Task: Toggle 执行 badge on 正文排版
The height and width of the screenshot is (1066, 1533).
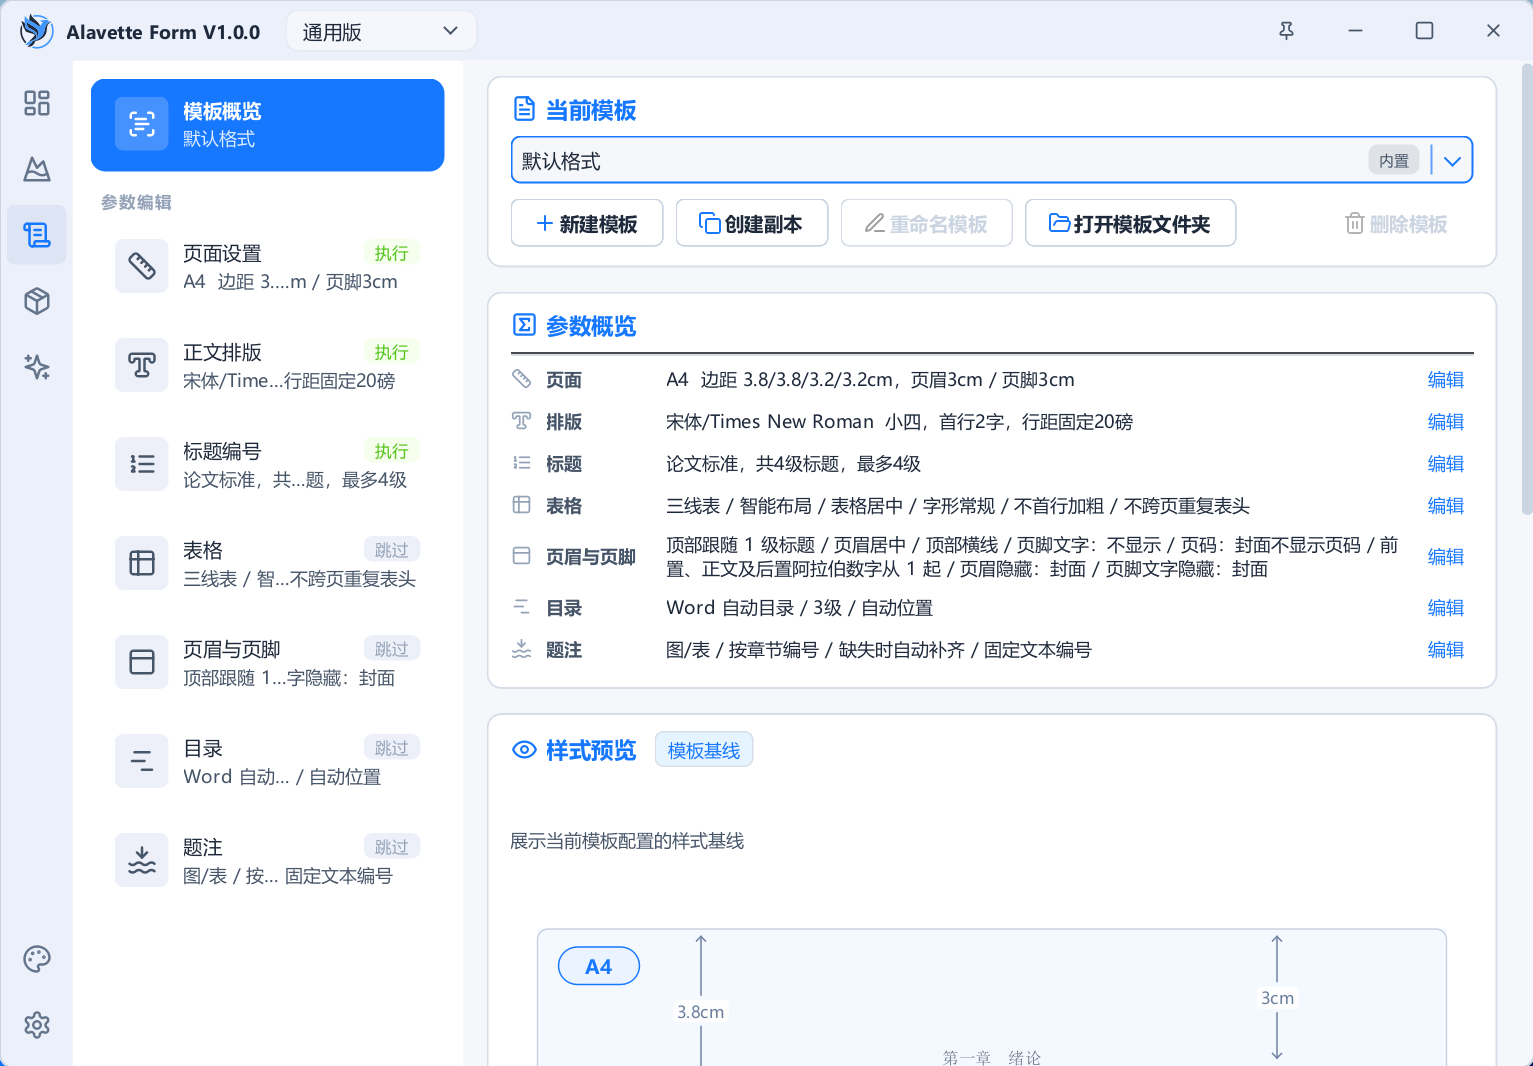Action: click(x=391, y=352)
